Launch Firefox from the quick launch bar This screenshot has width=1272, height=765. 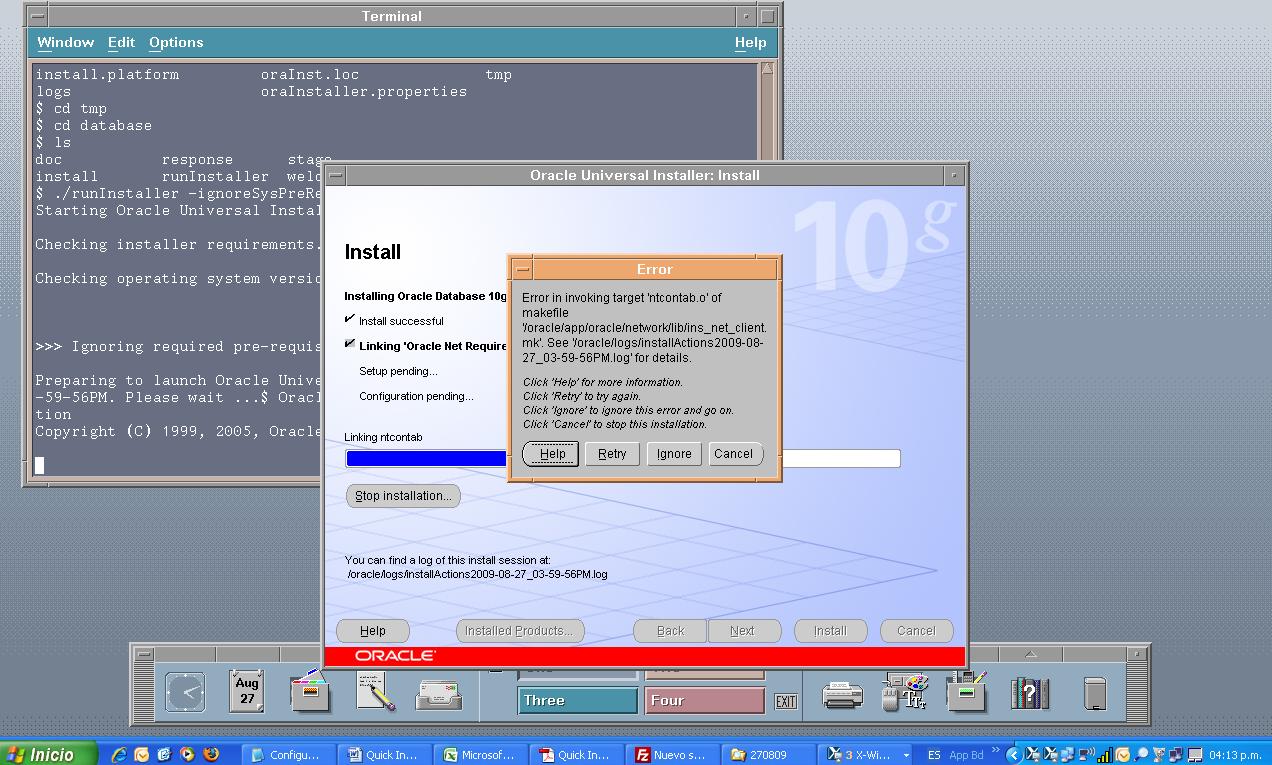coord(211,755)
